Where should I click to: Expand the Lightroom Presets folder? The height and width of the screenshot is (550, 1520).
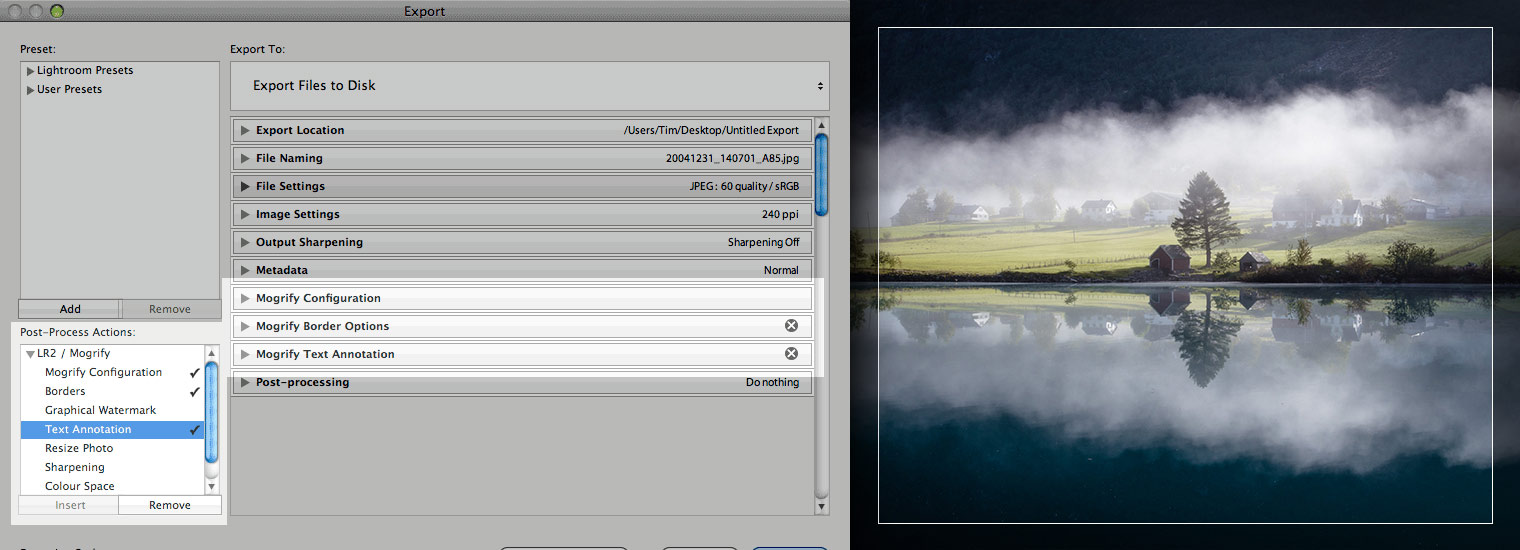click(x=31, y=71)
